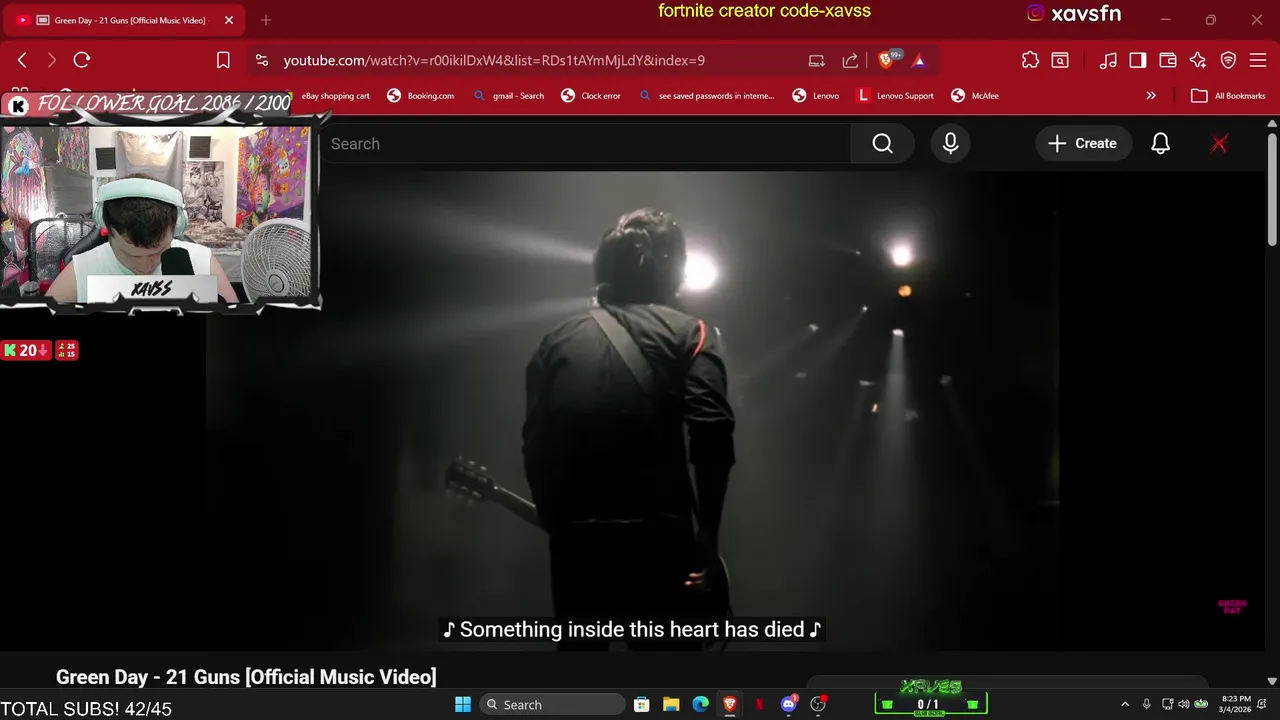Image resolution: width=1280 pixels, height=720 pixels.
Task: Open Netflix from the taskbar
Action: click(759, 704)
